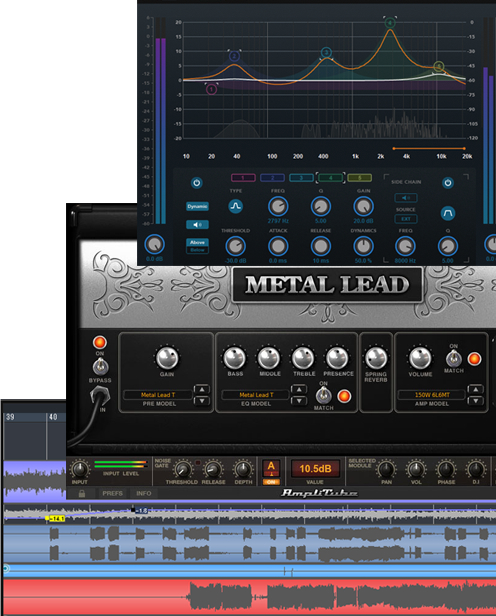Click the noise gate RELEASE knob
Image resolution: width=496 pixels, height=616 pixels.
click(213, 469)
